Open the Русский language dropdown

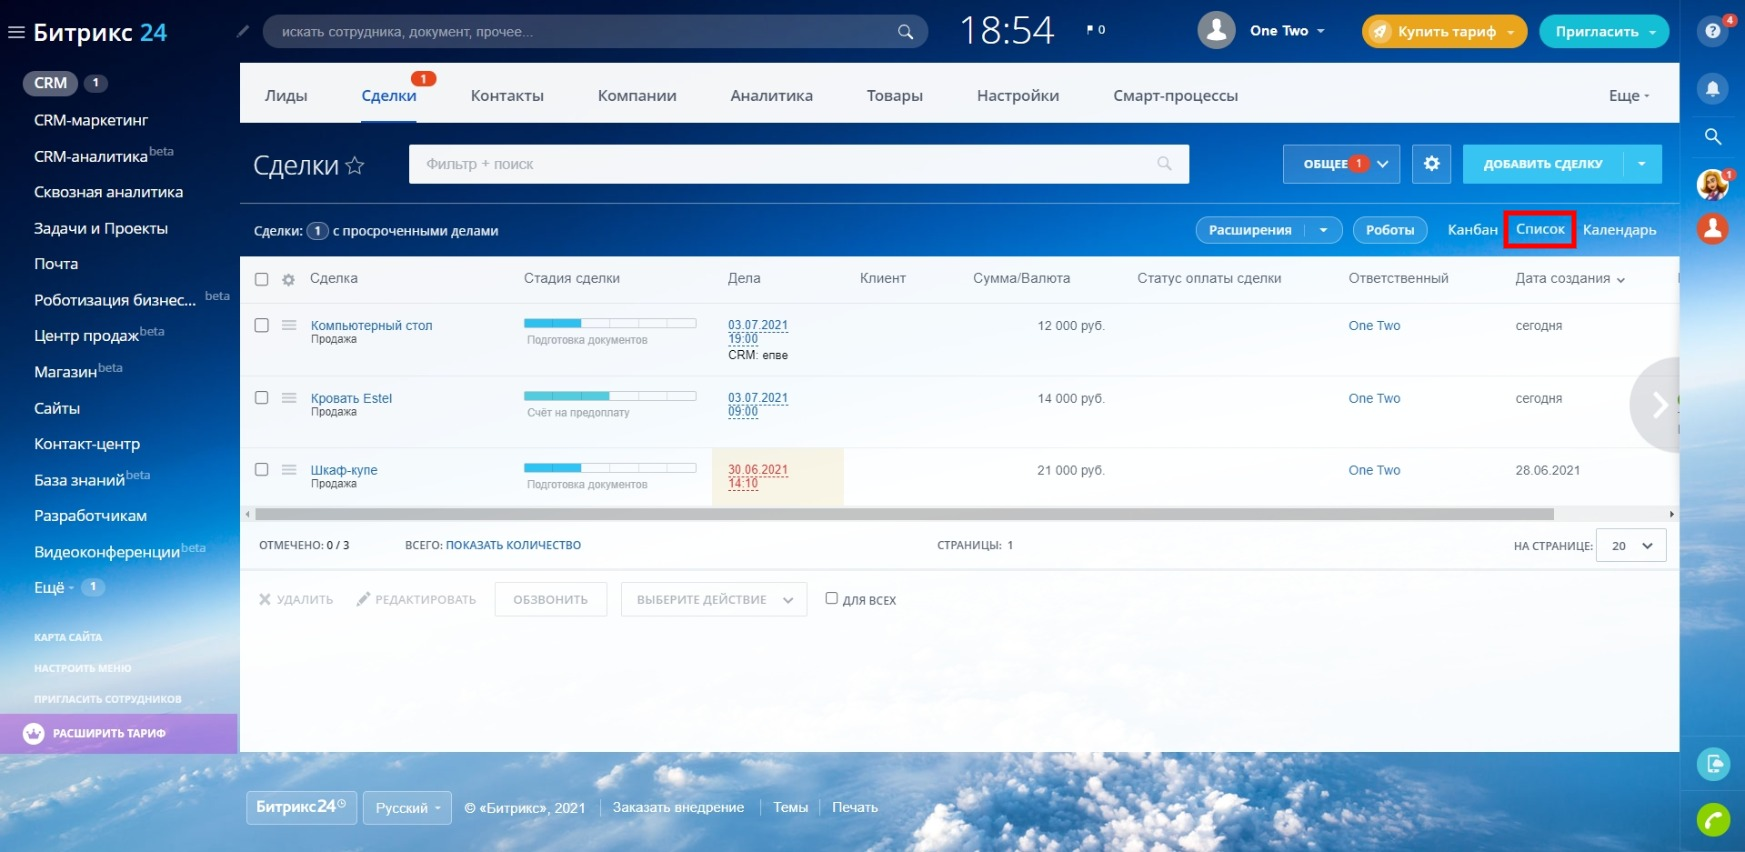click(407, 808)
